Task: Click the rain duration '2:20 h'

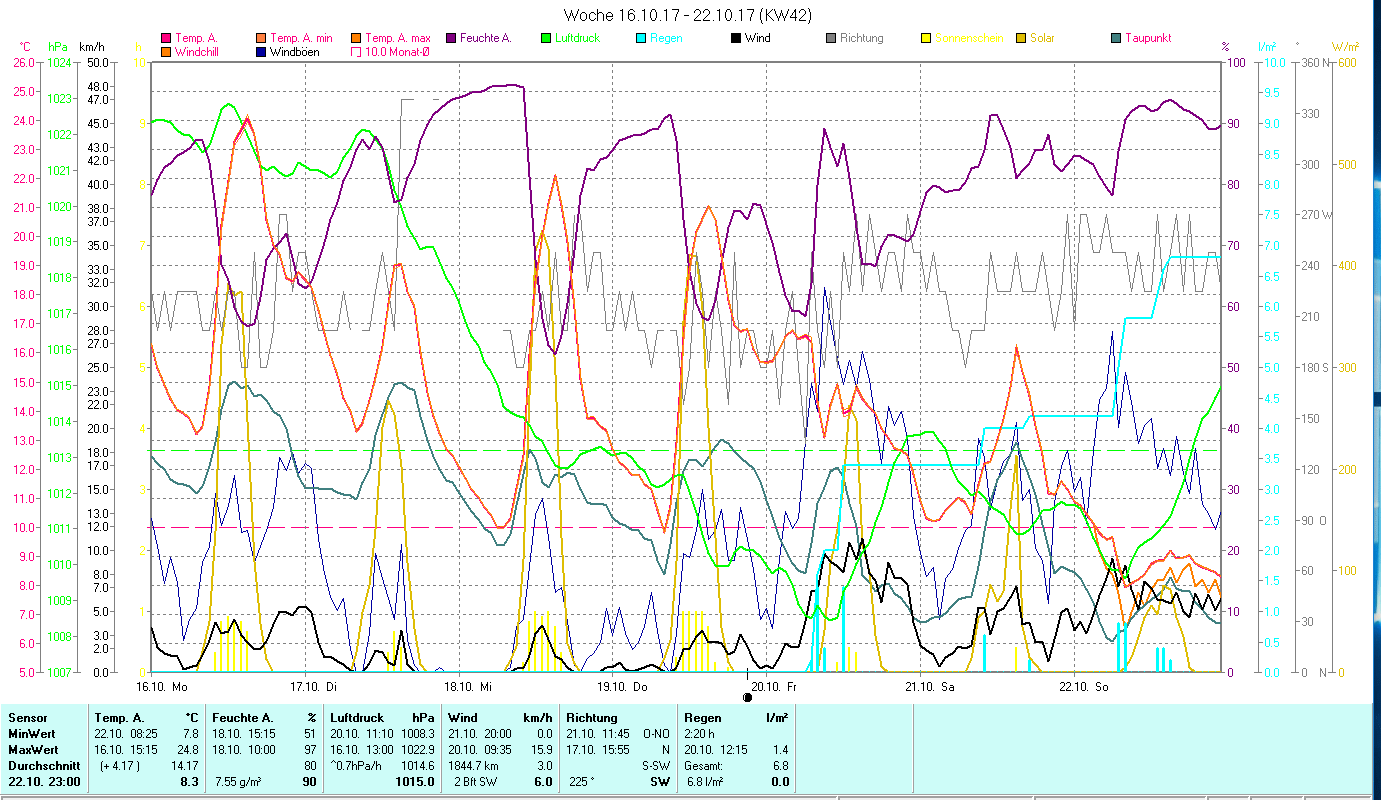Action: coord(700,734)
